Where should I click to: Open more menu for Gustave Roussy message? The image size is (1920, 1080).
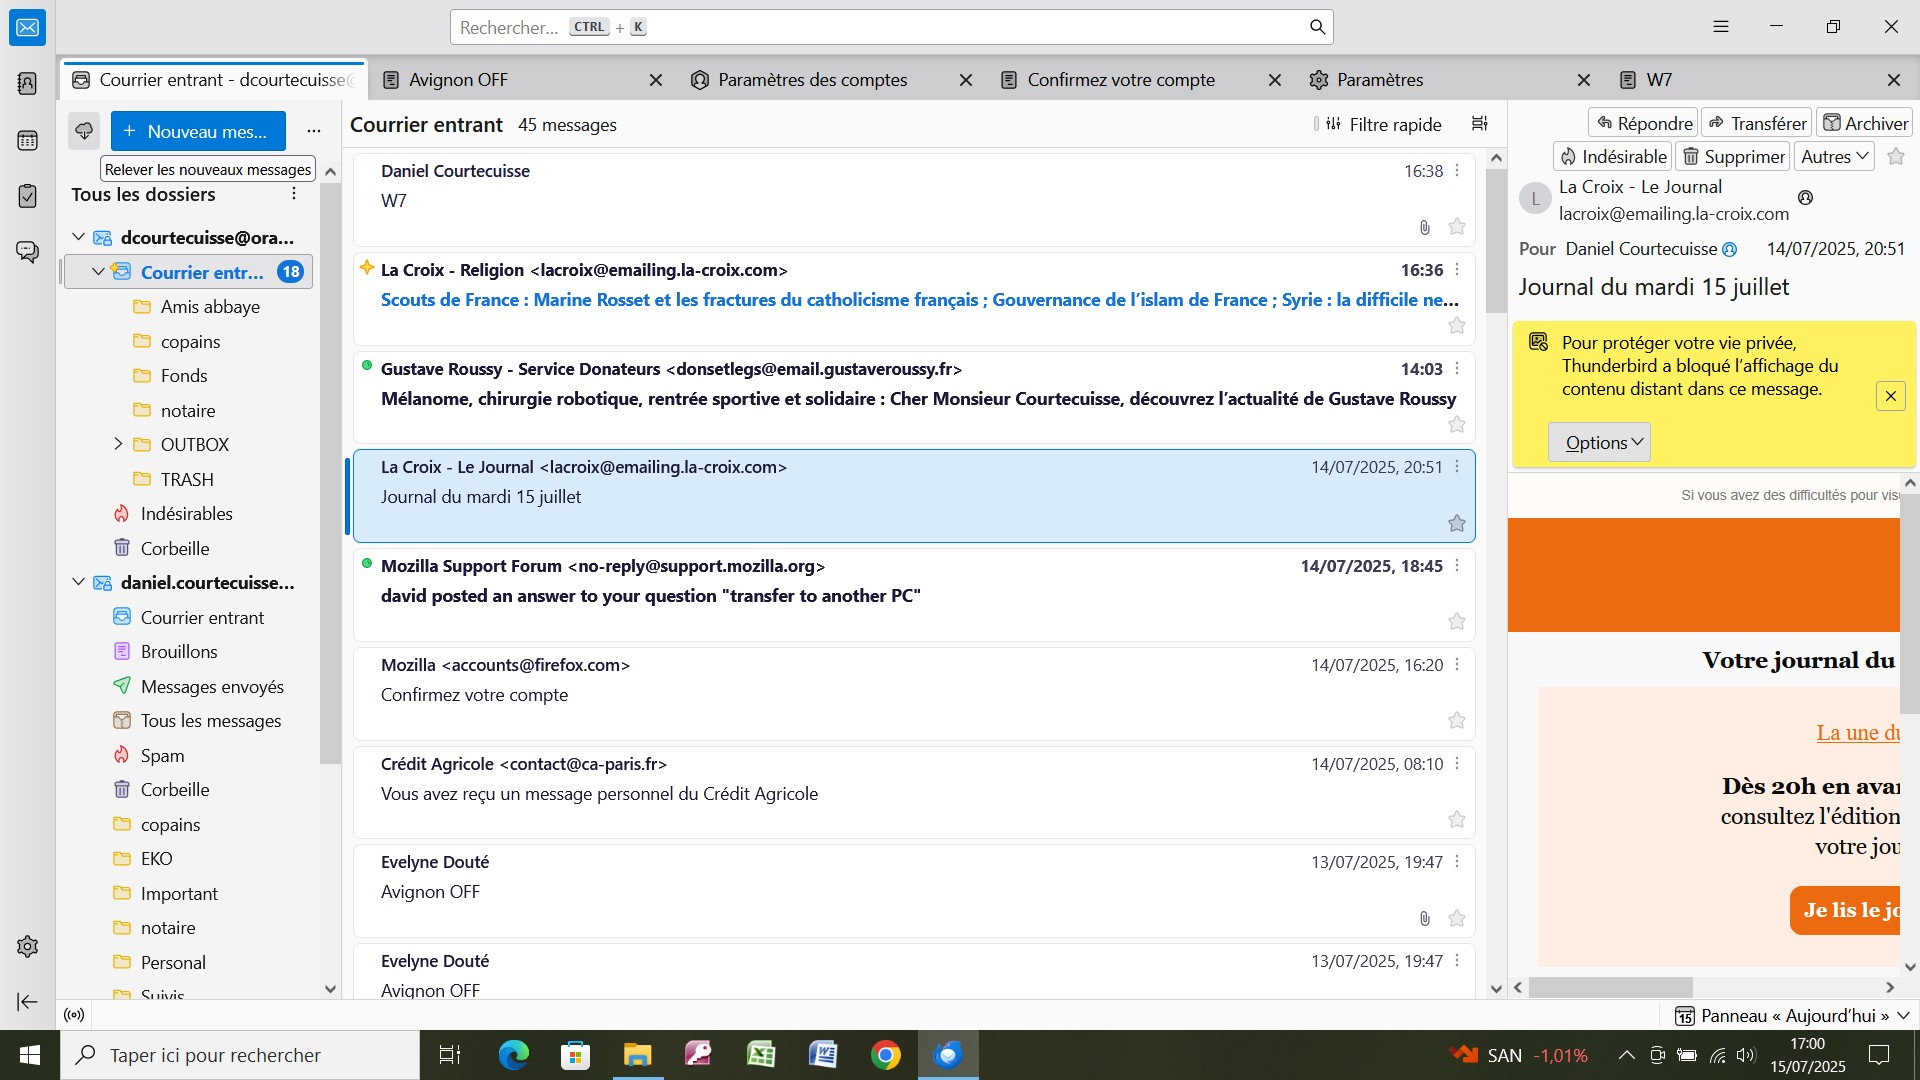(1457, 369)
